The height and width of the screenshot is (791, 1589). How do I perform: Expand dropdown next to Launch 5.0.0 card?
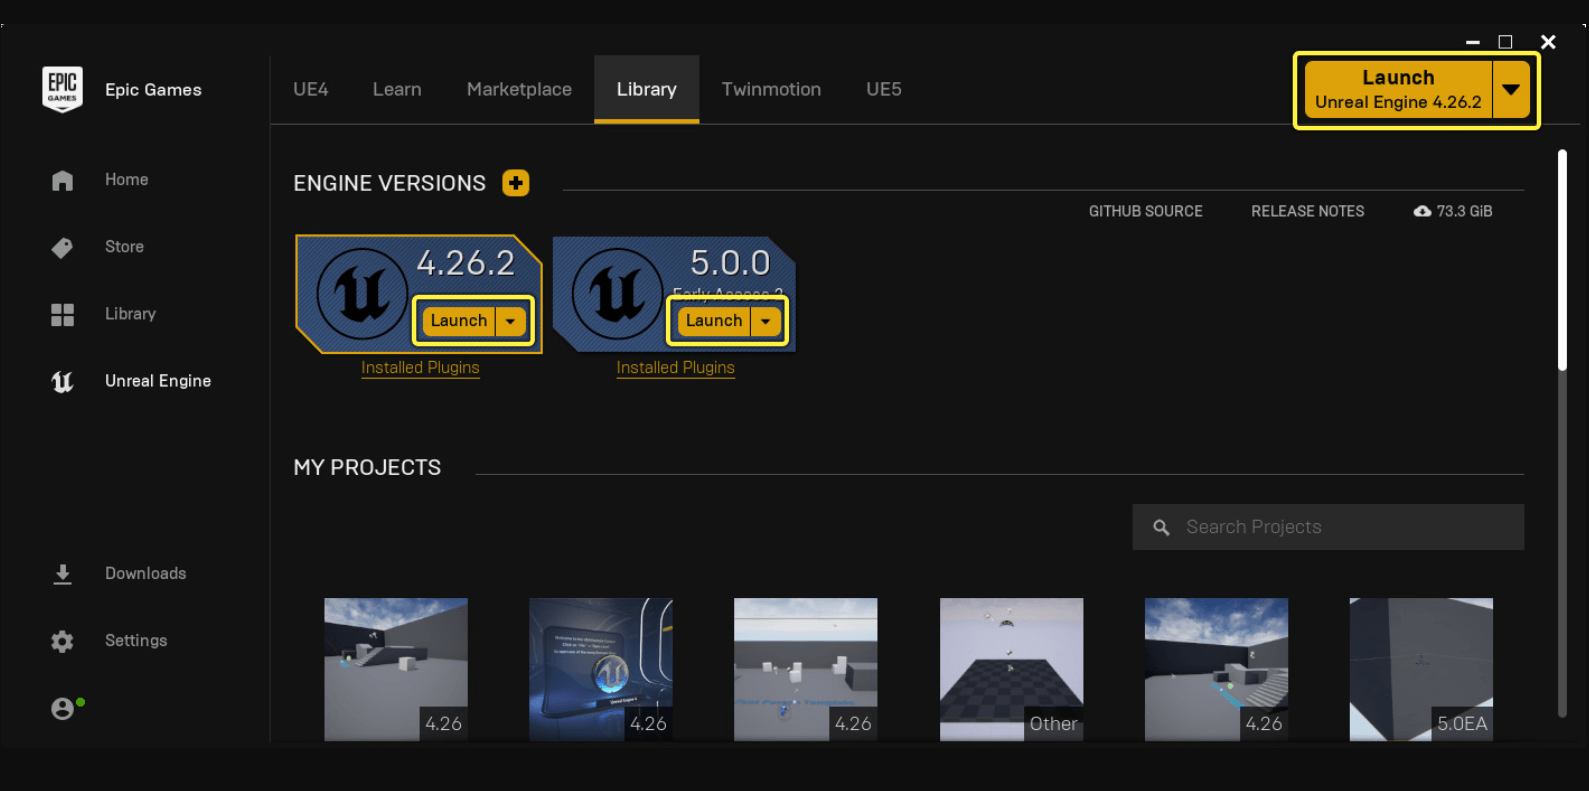(766, 321)
